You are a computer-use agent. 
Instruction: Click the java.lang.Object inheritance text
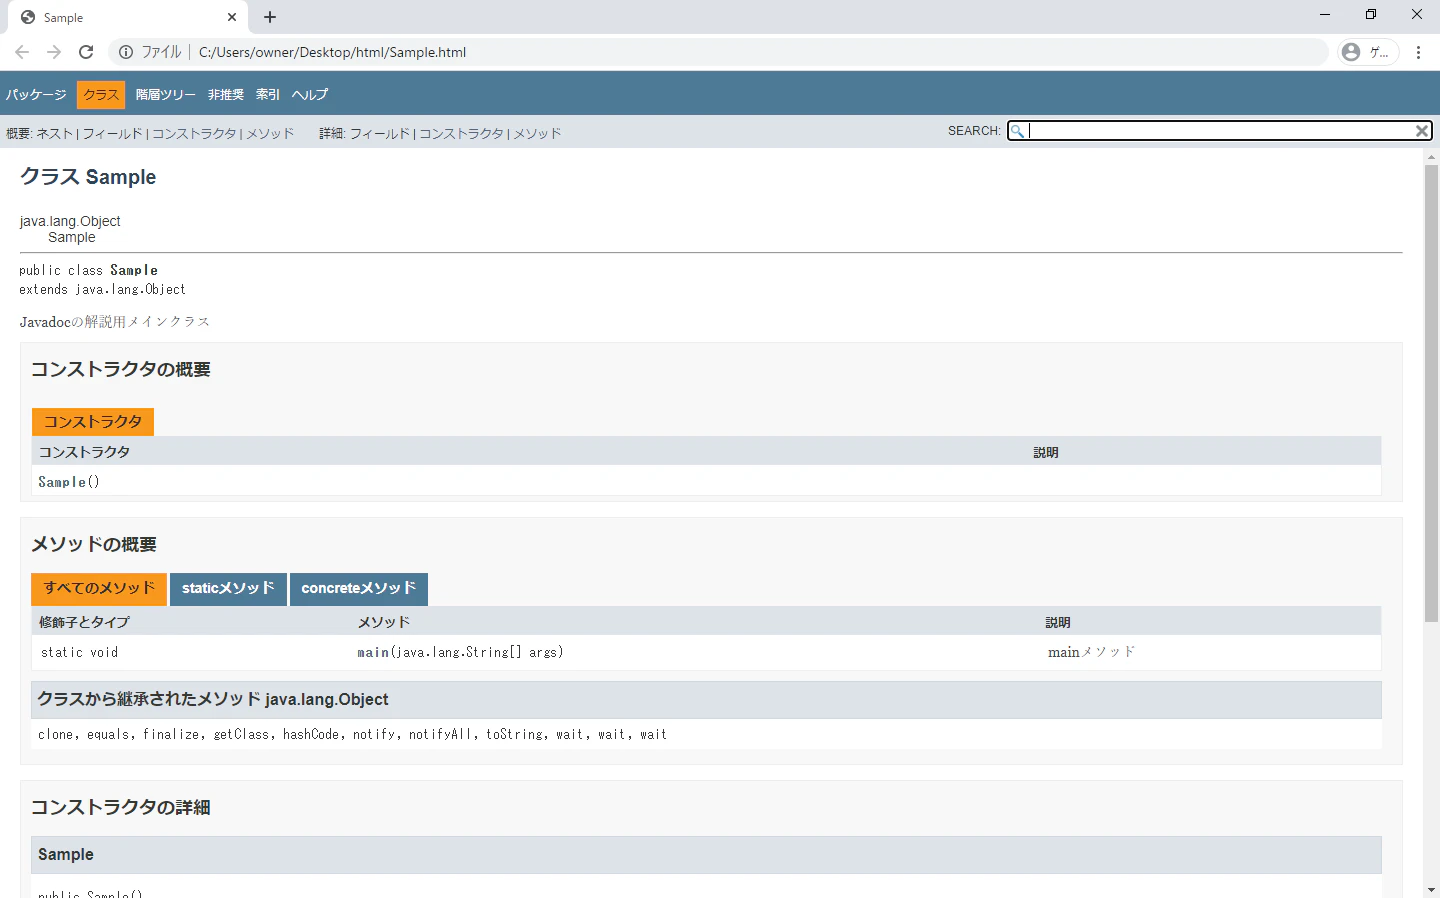pos(70,221)
